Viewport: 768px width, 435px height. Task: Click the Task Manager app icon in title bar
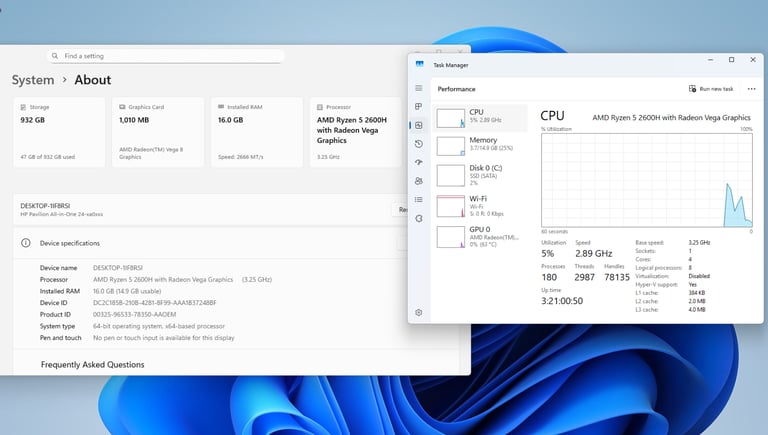[x=419, y=64]
